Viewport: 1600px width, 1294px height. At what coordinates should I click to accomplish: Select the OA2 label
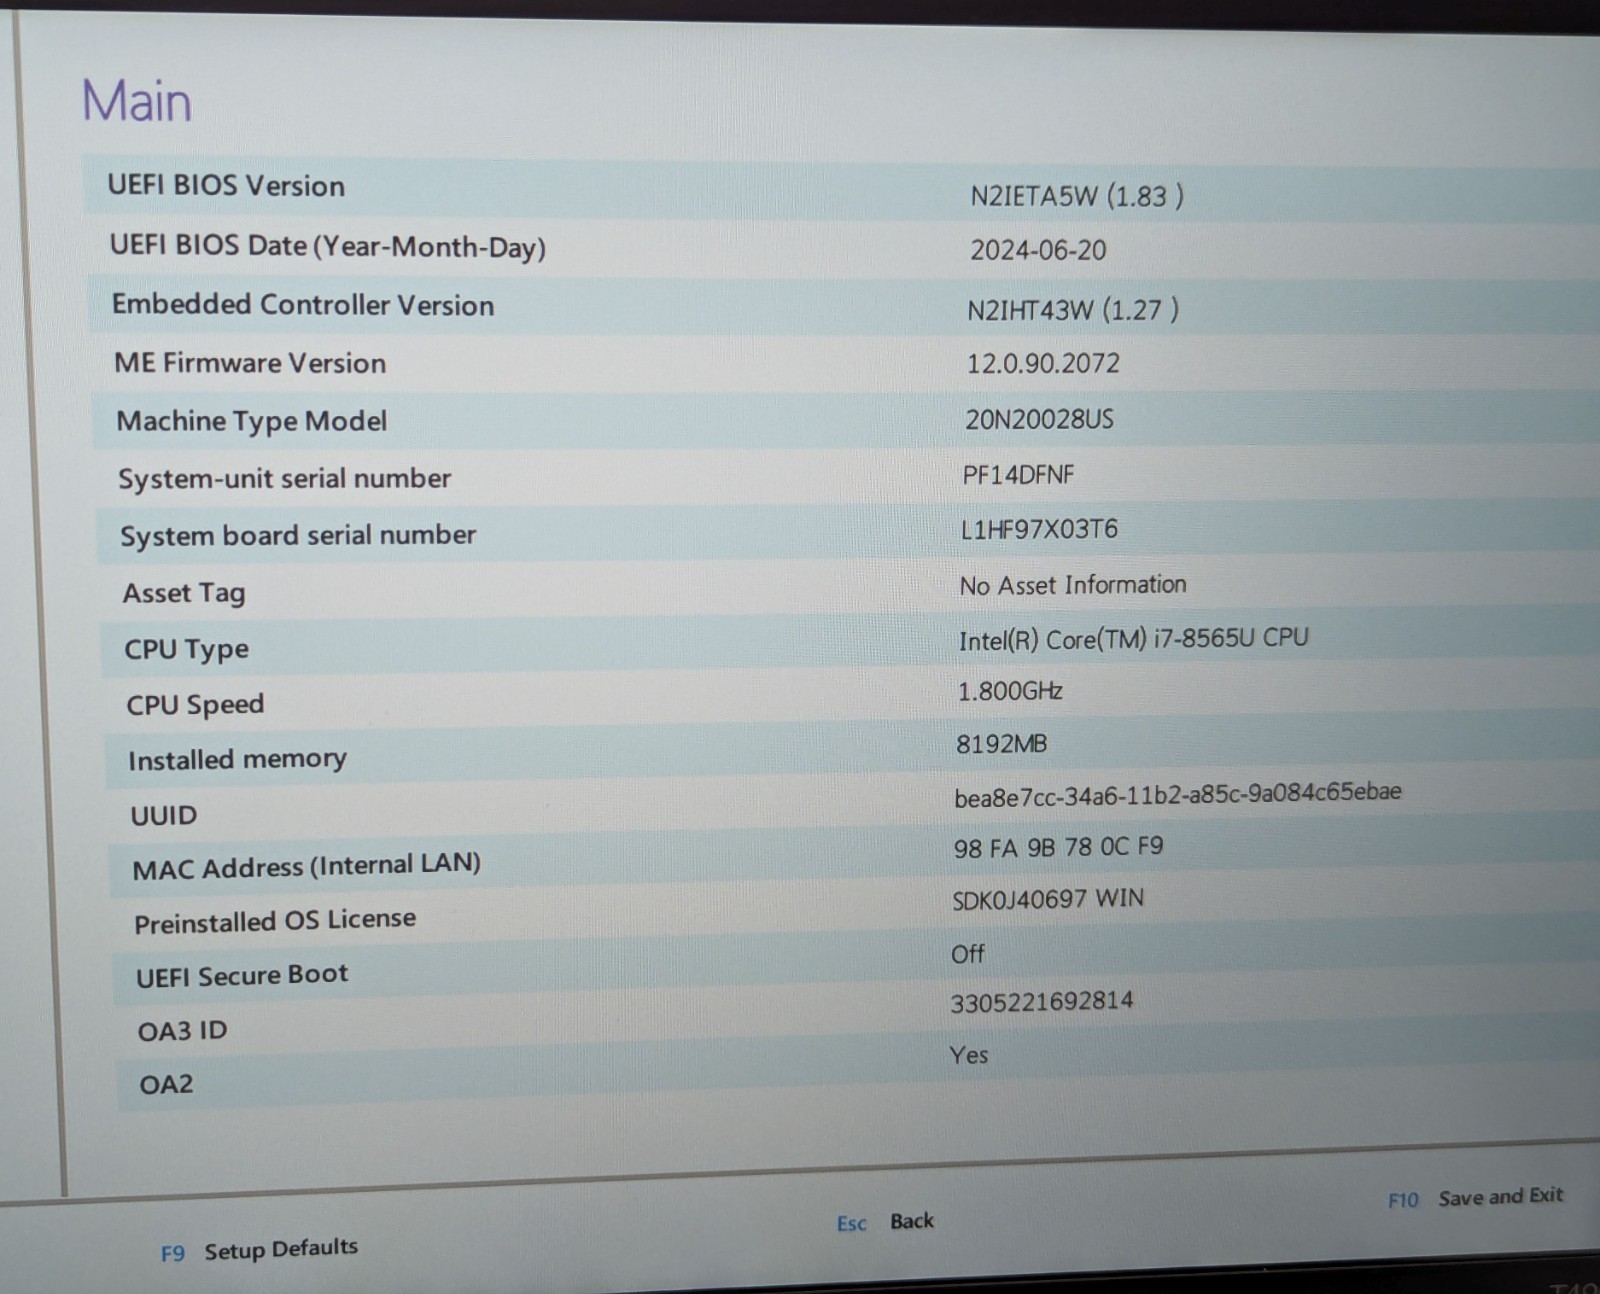pos(166,1085)
